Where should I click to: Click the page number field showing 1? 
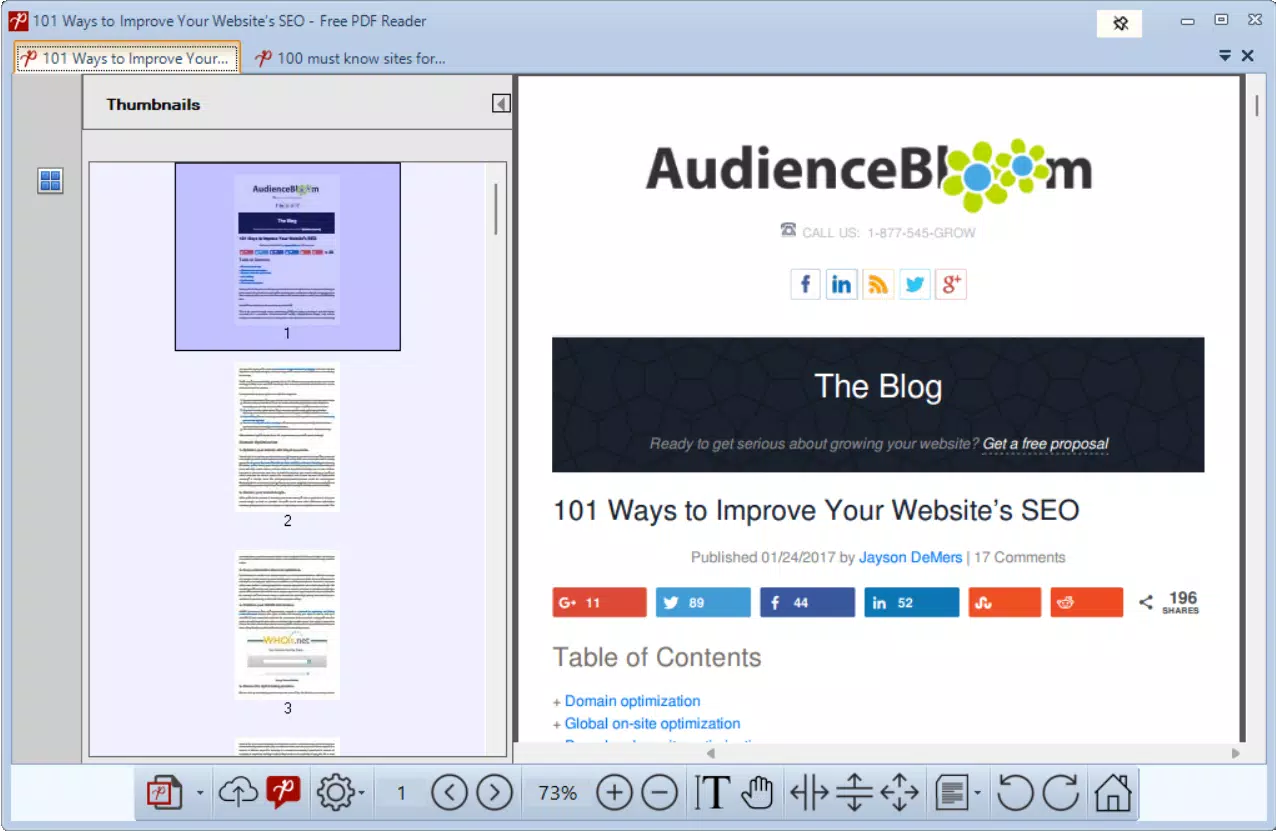pyautogui.click(x=402, y=793)
